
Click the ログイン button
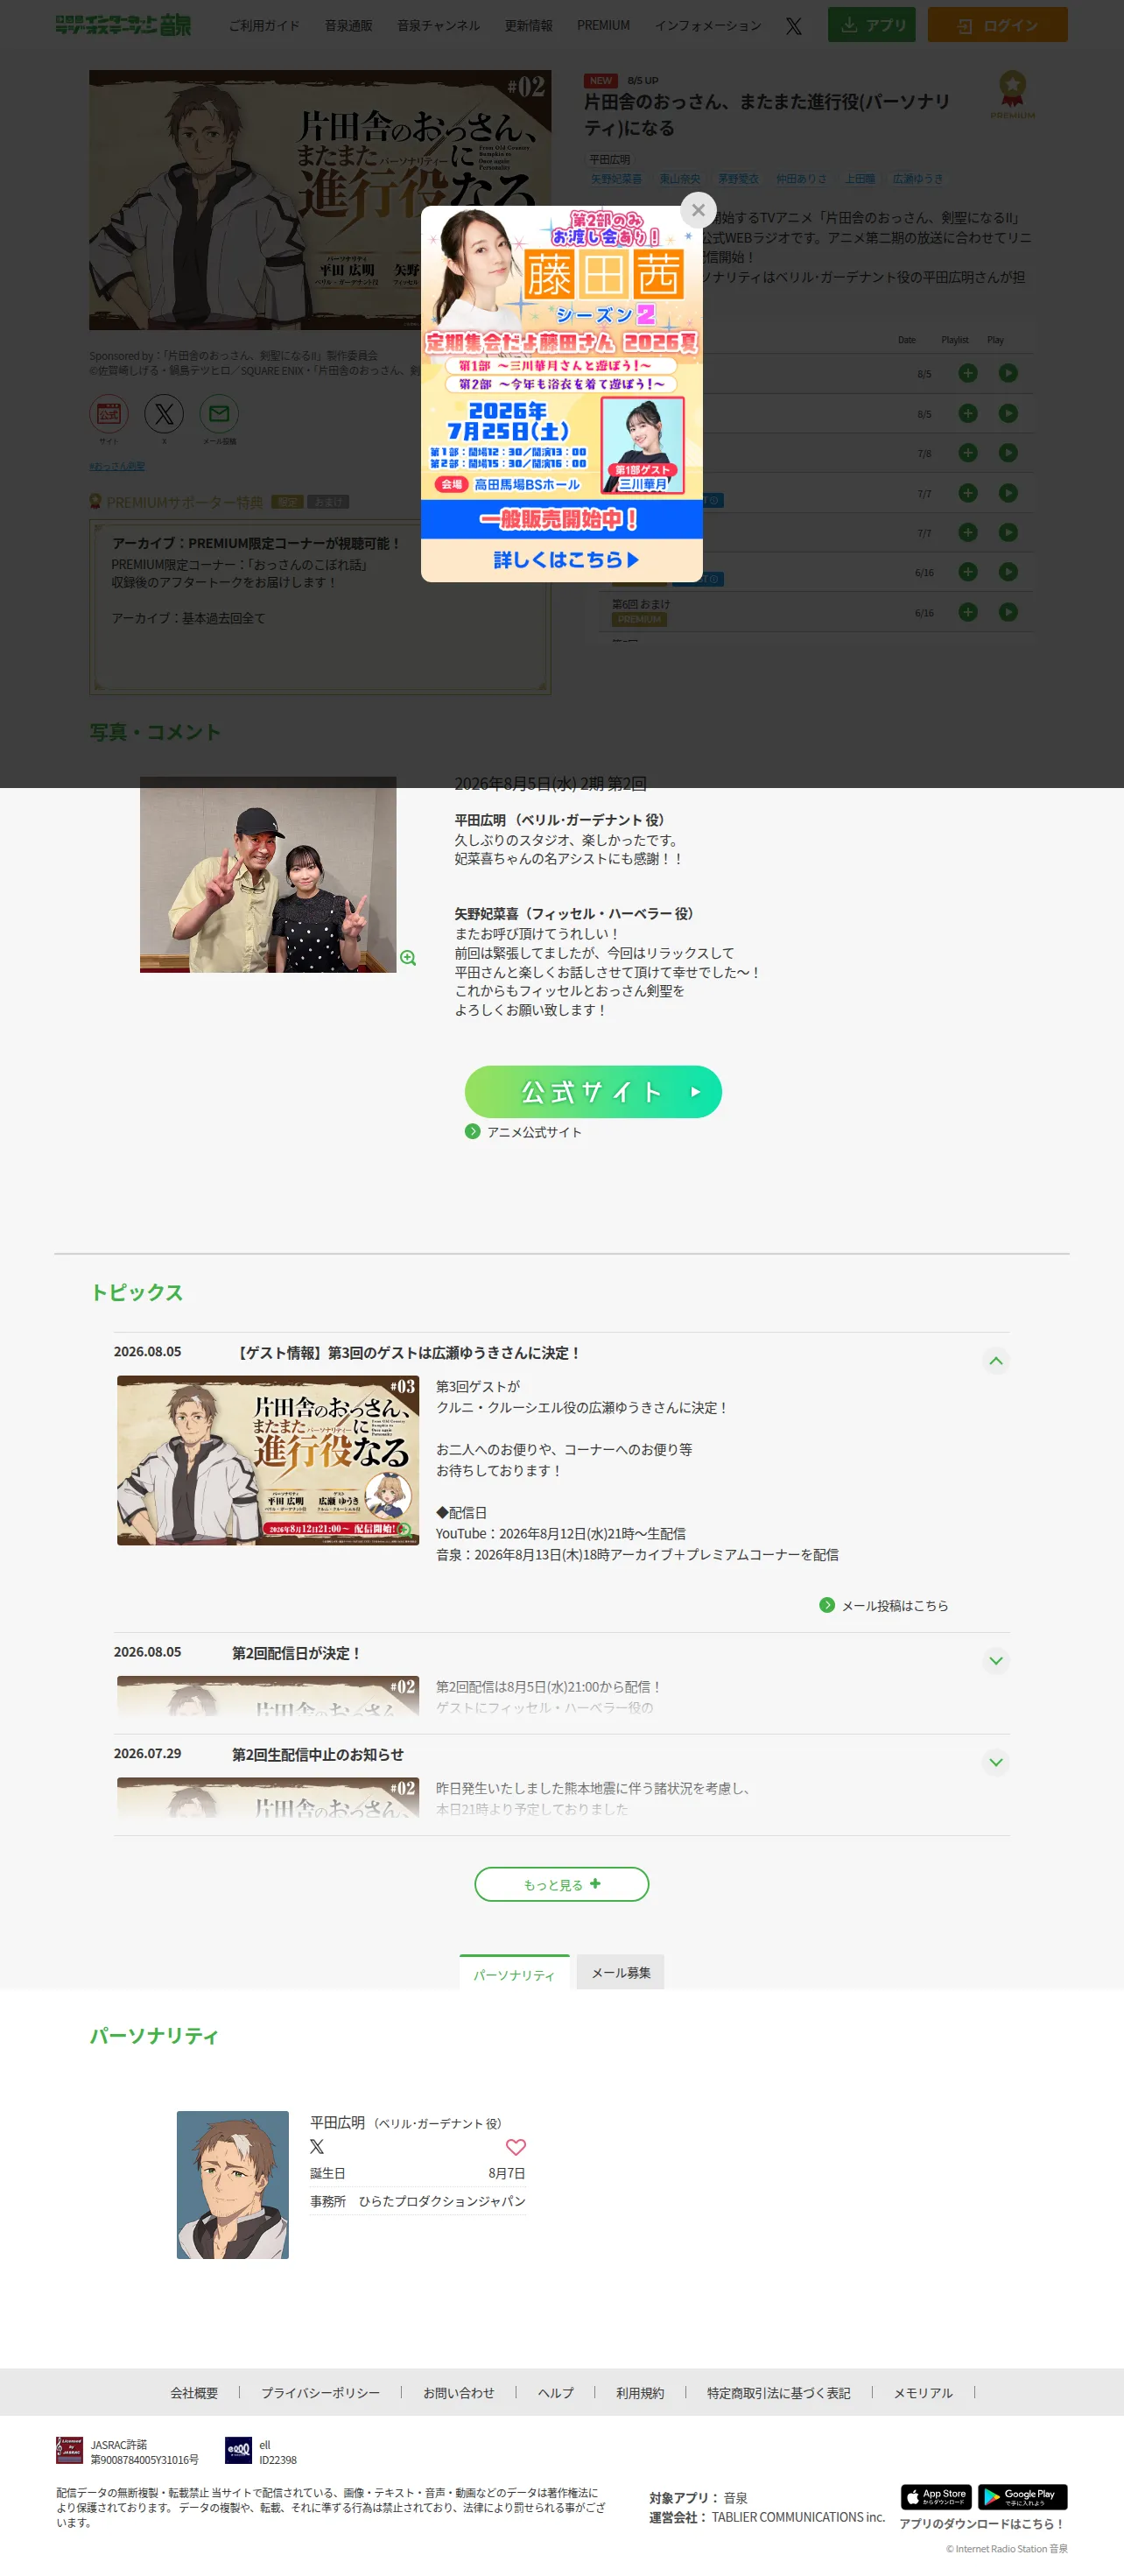(x=997, y=25)
